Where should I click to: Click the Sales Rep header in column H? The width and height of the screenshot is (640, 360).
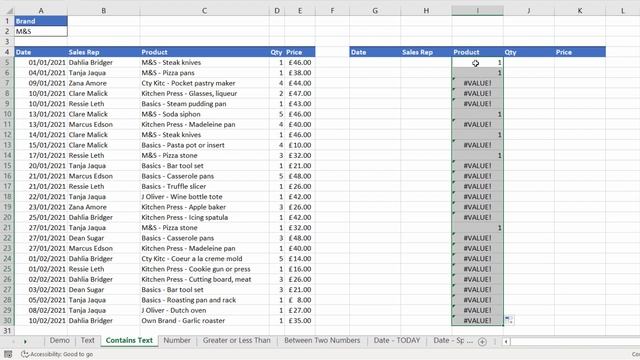426,52
